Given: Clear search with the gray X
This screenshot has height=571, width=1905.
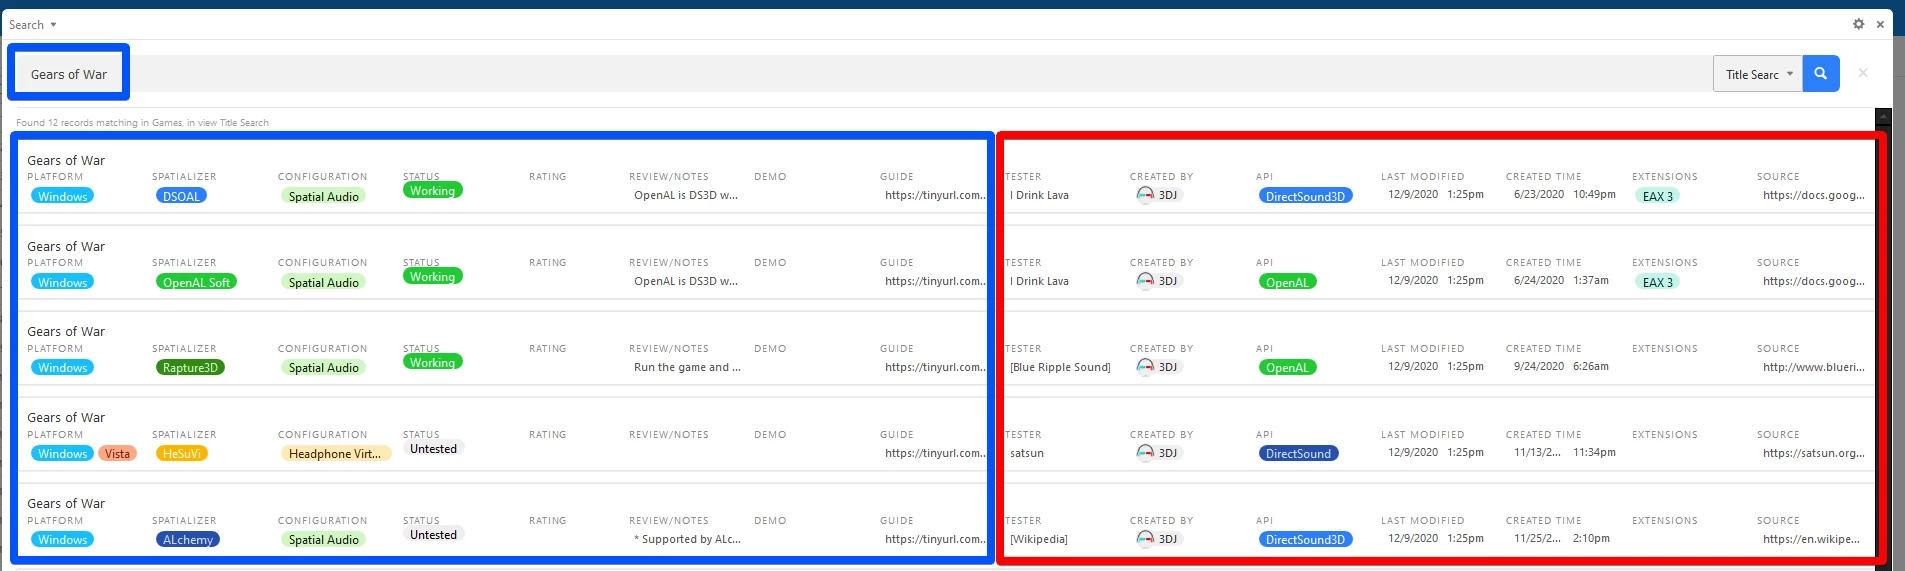Looking at the screenshot, I should 1863,73.
